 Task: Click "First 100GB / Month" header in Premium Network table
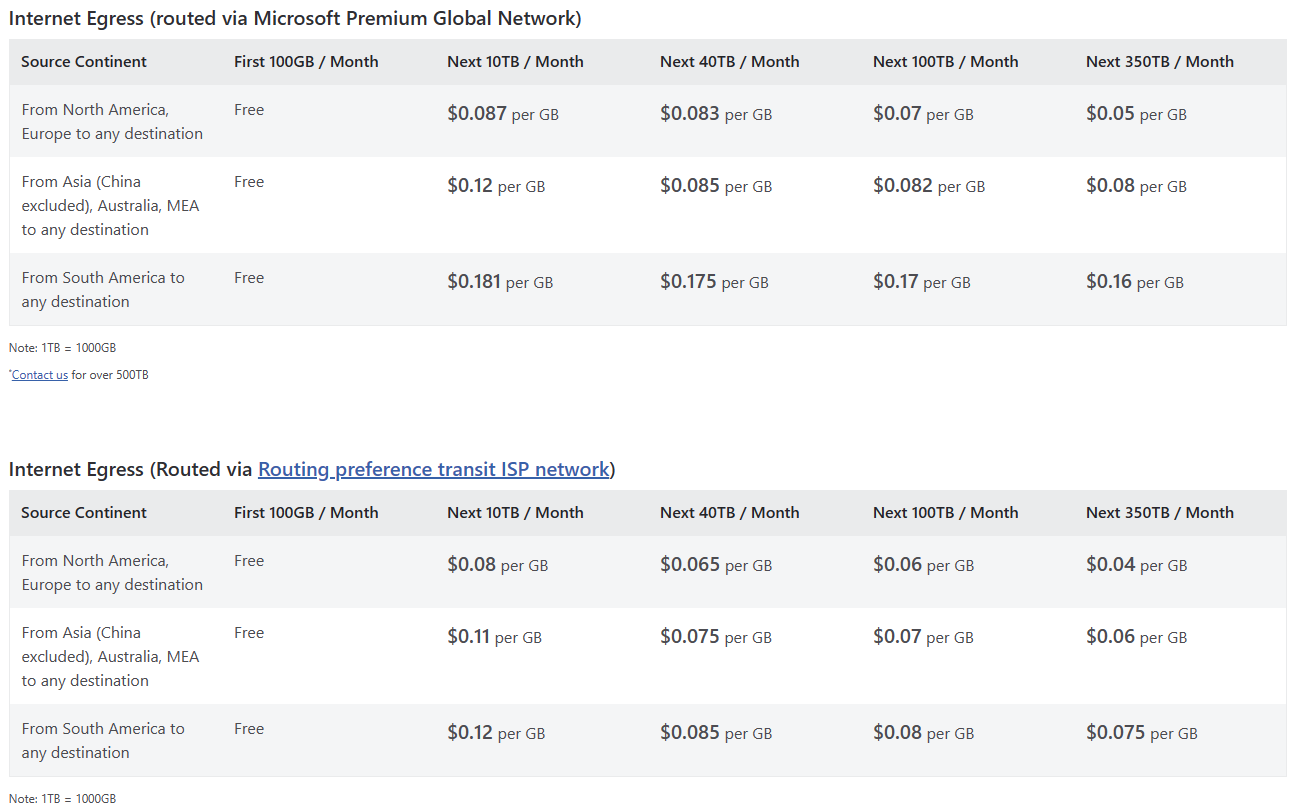(x=306, y=62)
